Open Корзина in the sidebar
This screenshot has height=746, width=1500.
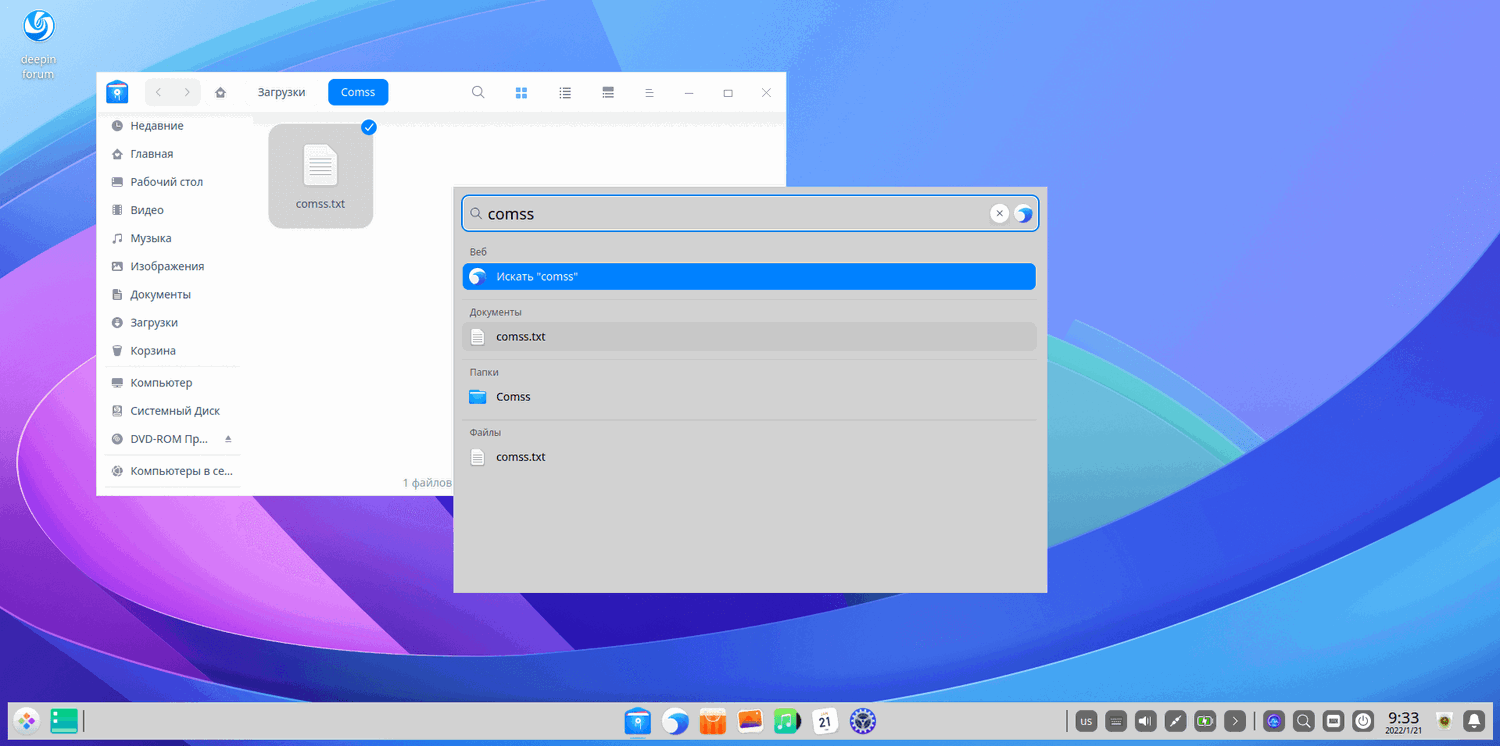pos(170,350)
